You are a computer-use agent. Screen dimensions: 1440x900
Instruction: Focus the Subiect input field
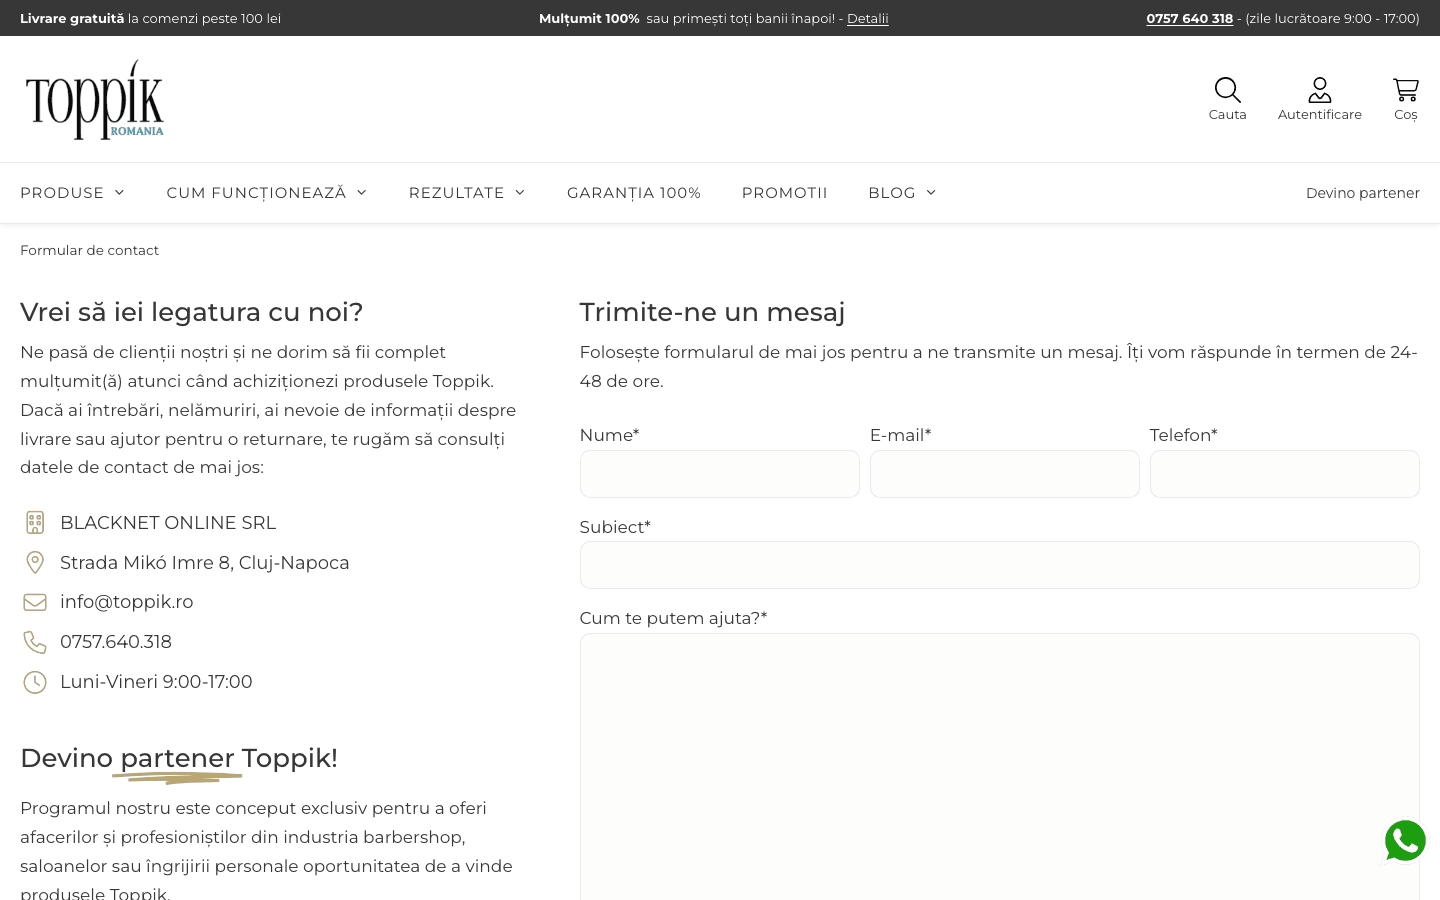[x=1000, y=565]
